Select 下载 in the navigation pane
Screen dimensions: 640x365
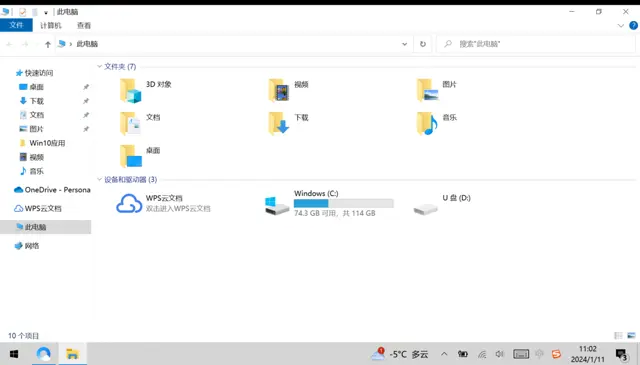[x=36, y=101]
